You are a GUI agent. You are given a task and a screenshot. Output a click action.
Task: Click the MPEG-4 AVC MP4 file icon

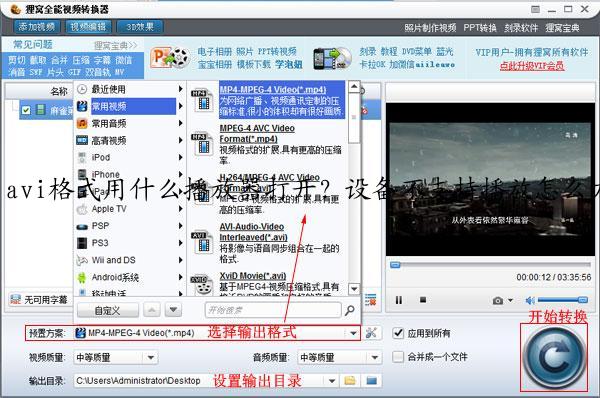pos(202,144)
